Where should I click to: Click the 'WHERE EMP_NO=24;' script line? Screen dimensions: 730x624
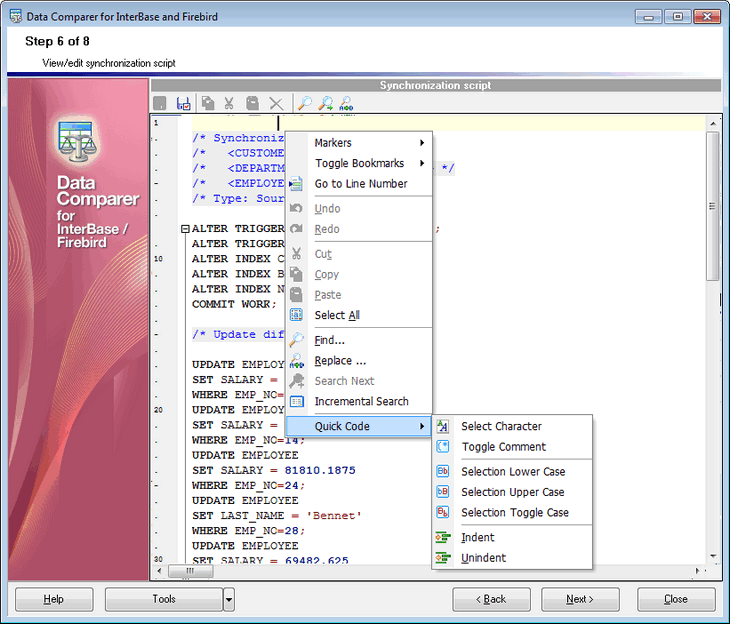tap(249, 485)
